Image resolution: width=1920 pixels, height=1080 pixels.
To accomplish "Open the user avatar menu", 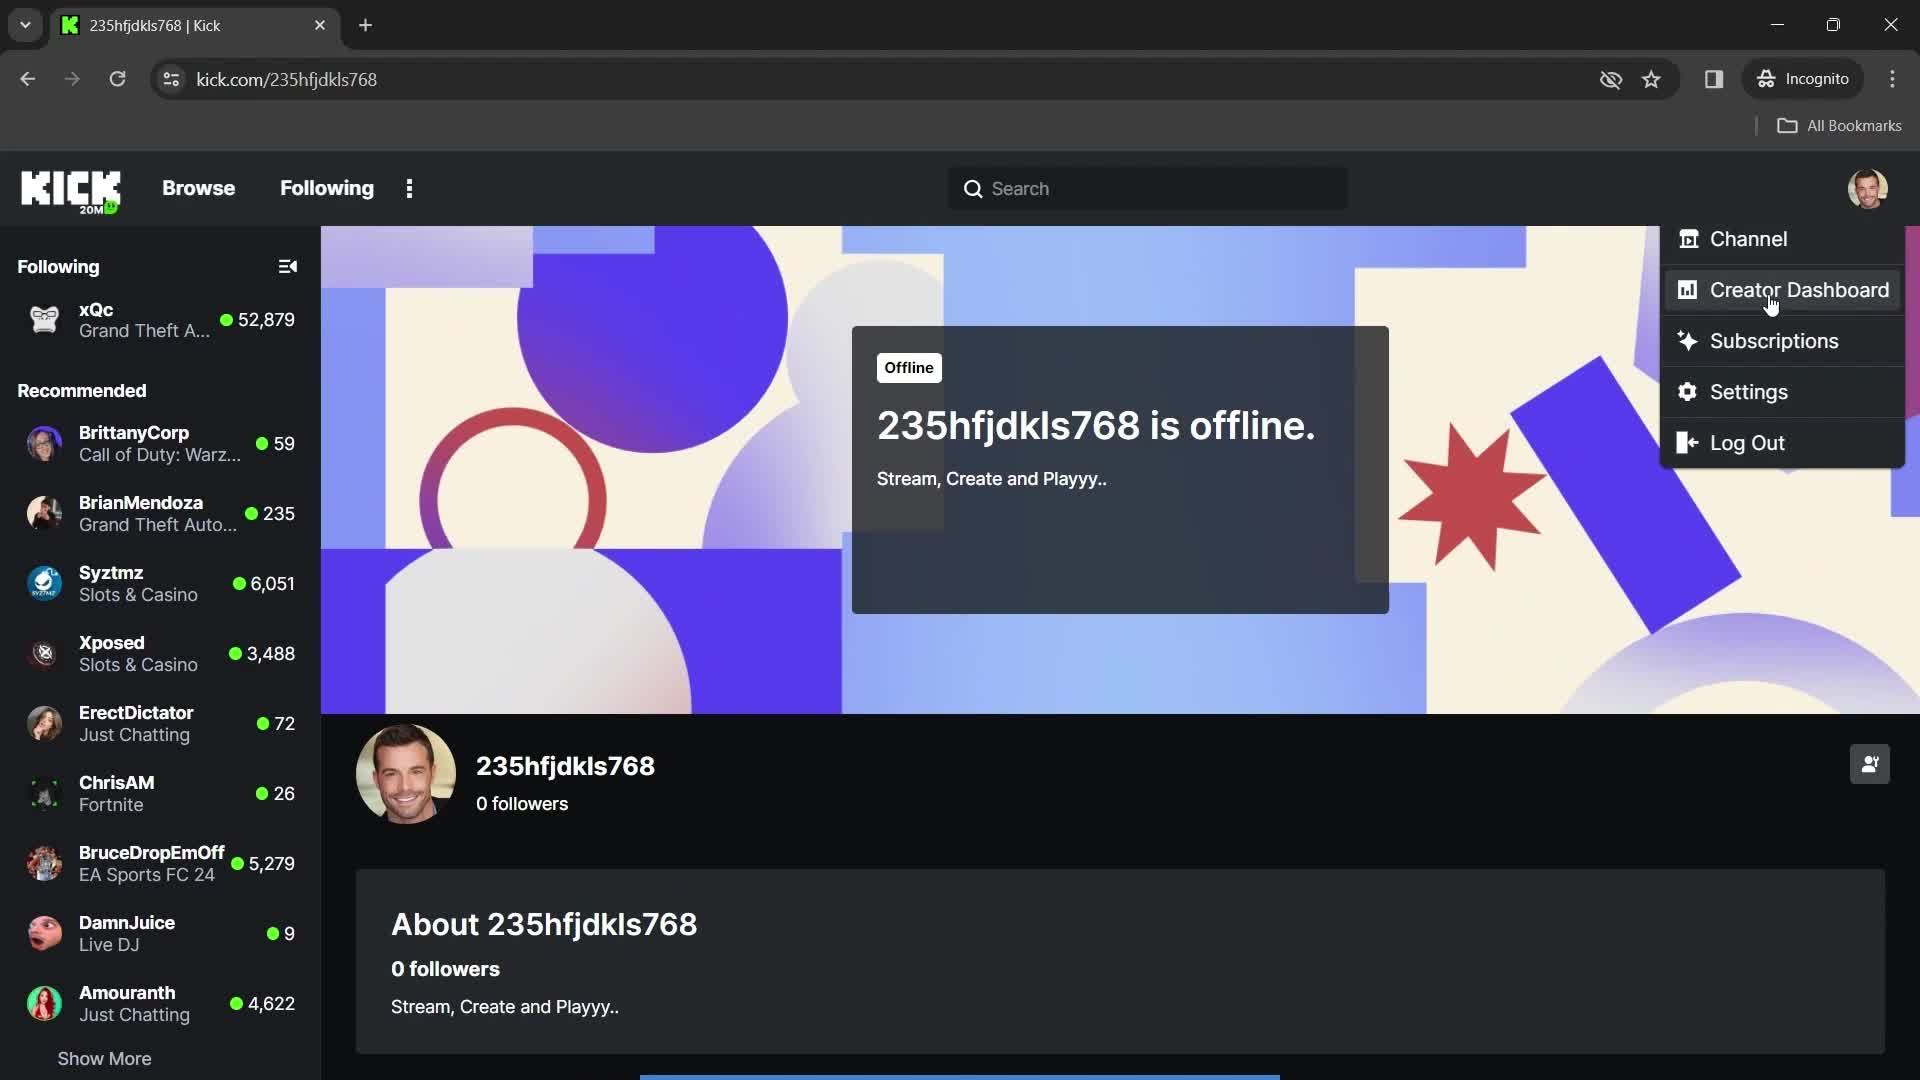I will point(1867,188).
